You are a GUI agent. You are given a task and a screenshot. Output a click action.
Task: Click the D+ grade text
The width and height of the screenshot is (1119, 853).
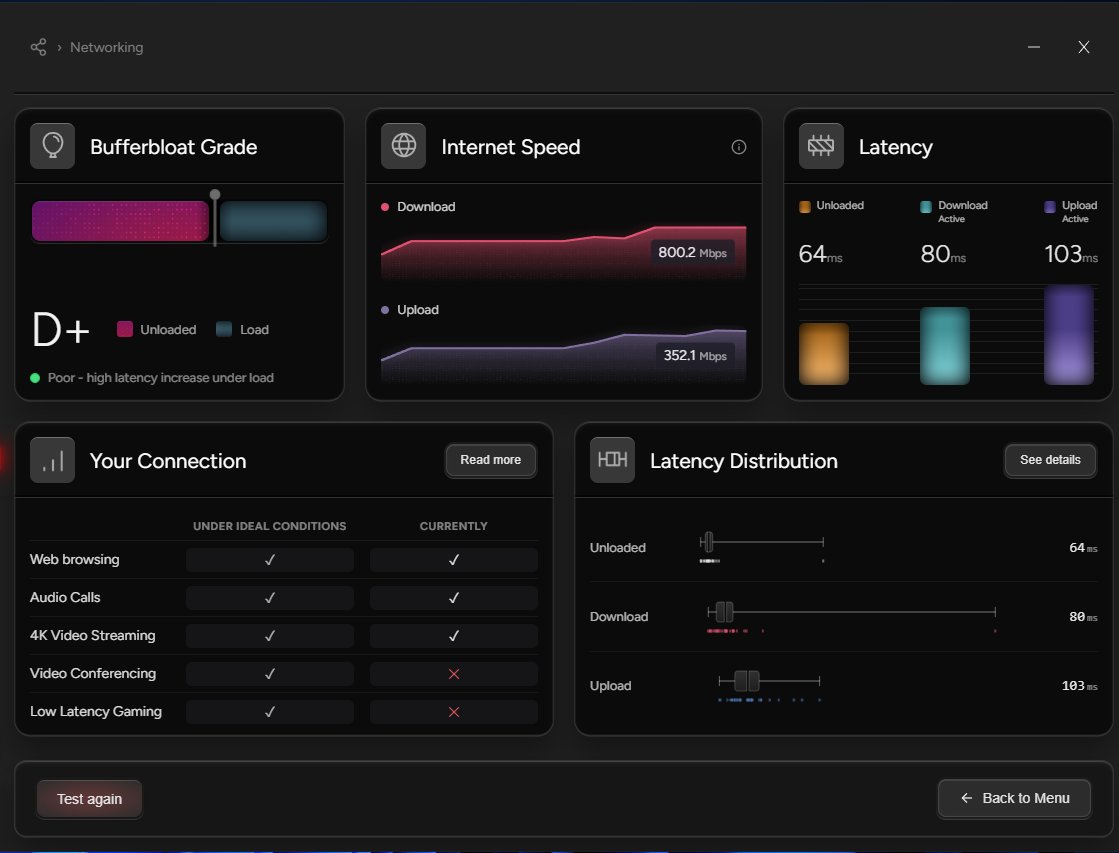(61, 330)
